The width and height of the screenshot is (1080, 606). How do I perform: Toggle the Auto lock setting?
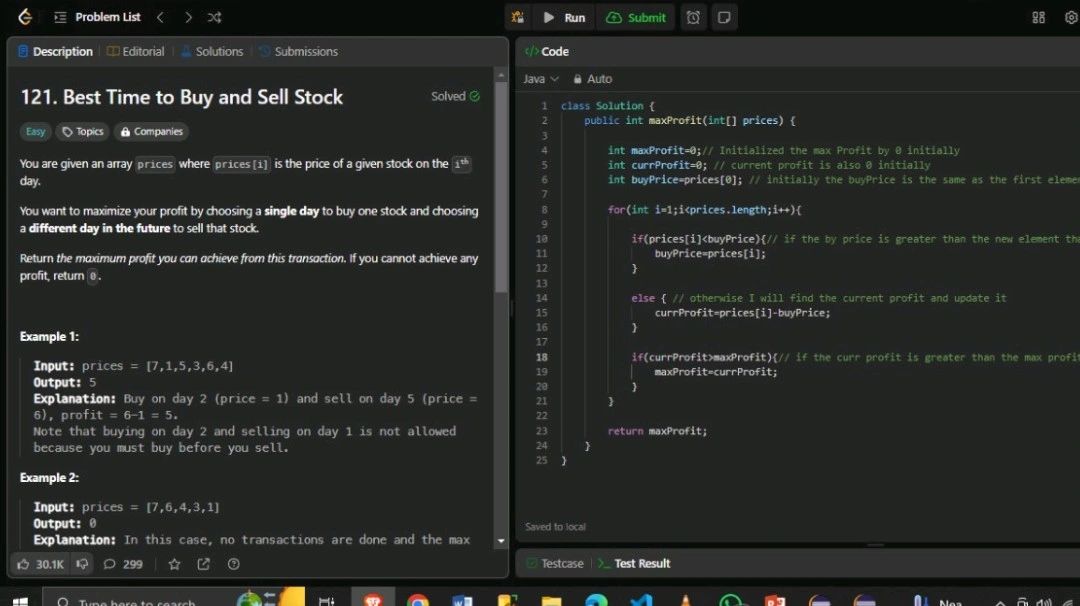(x=592, y=79)
